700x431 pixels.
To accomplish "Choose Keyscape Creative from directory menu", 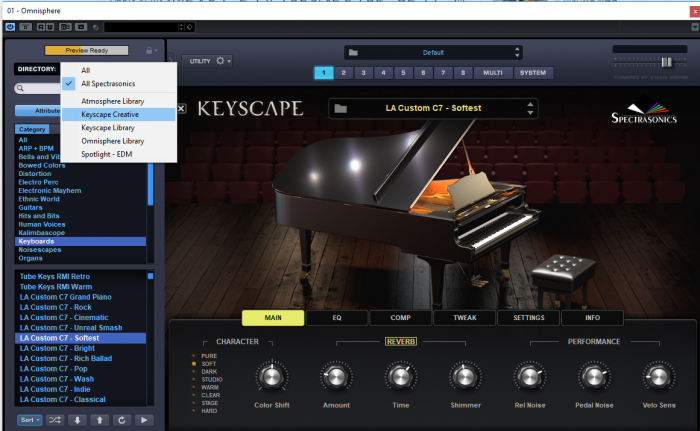I will [119, 115].
